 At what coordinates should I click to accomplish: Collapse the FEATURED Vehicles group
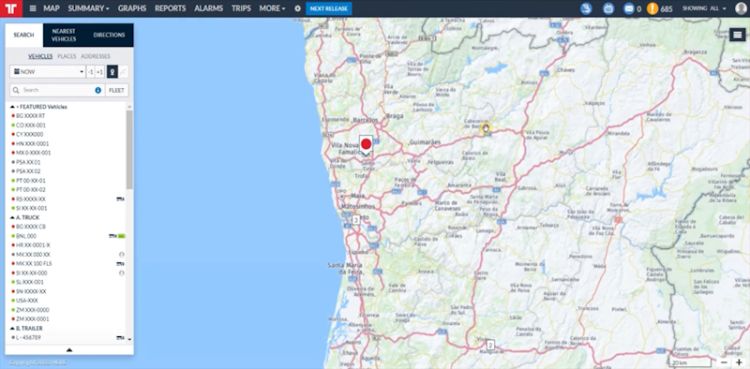(x=12, y=107)
